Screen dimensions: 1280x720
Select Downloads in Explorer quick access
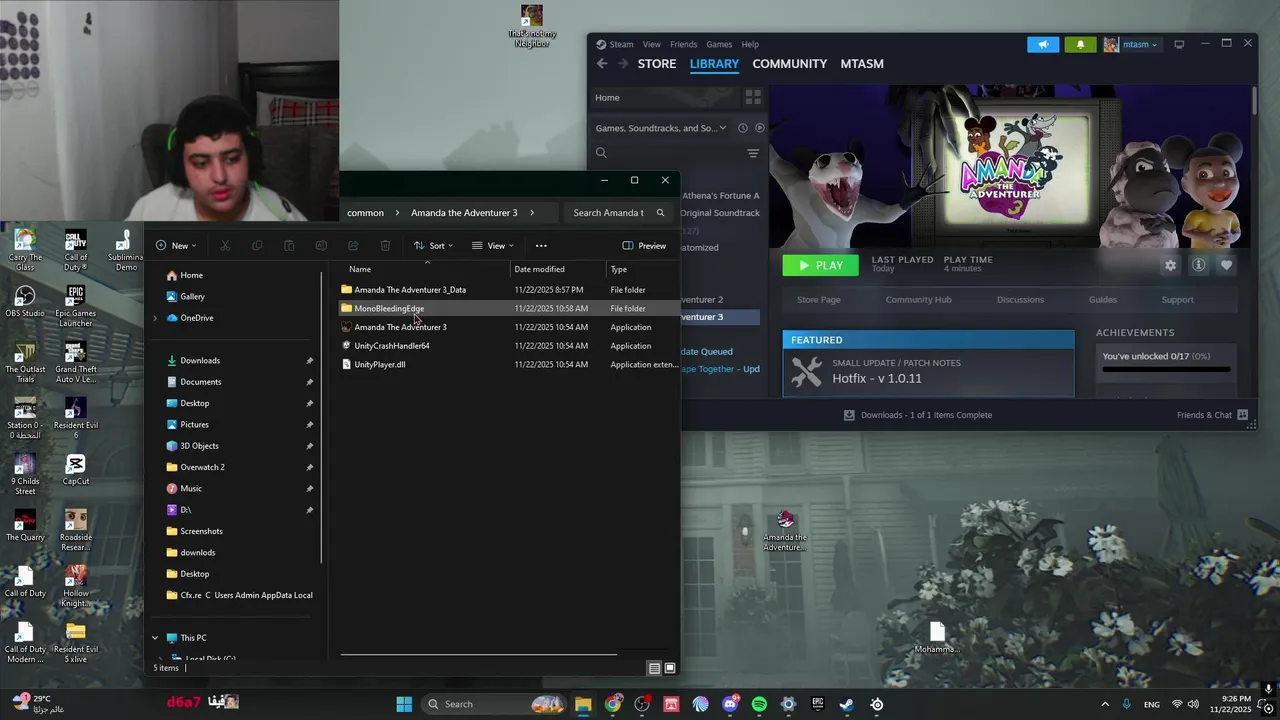click(x=200, y=360)
